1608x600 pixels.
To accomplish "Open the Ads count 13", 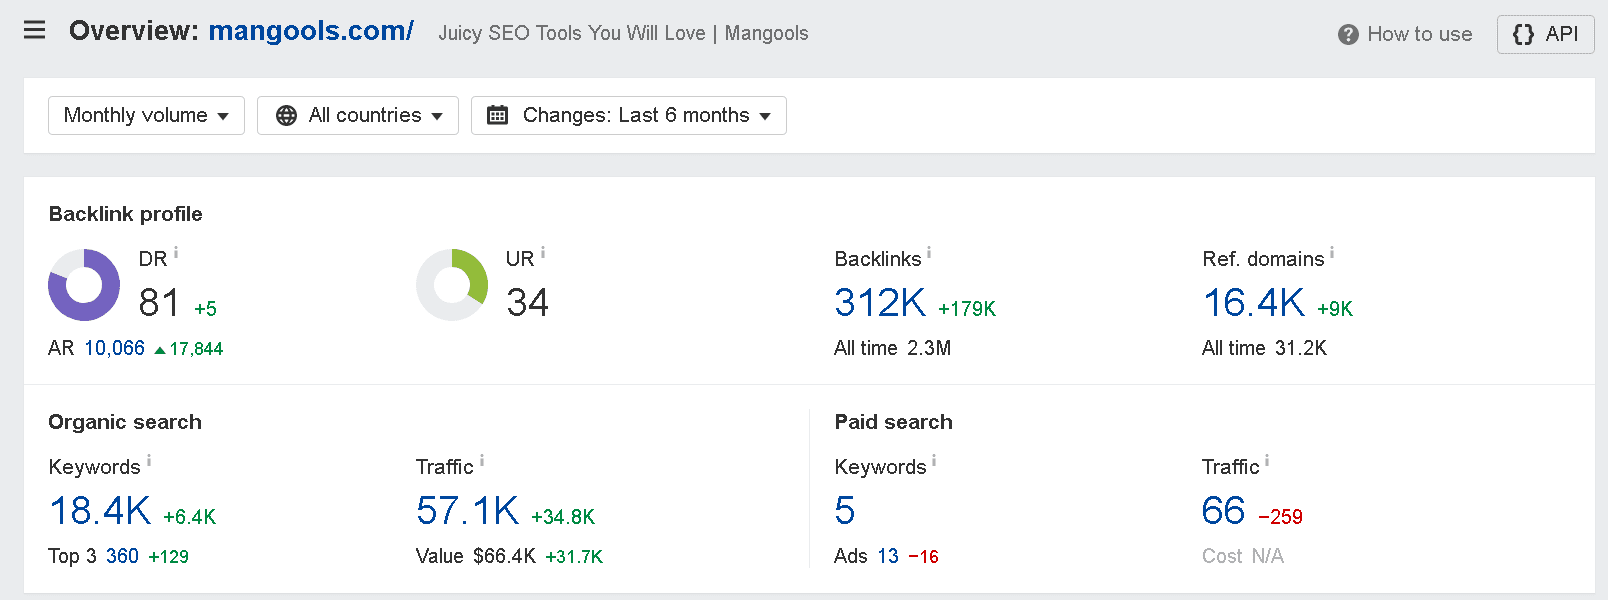I will pos(888,556).
